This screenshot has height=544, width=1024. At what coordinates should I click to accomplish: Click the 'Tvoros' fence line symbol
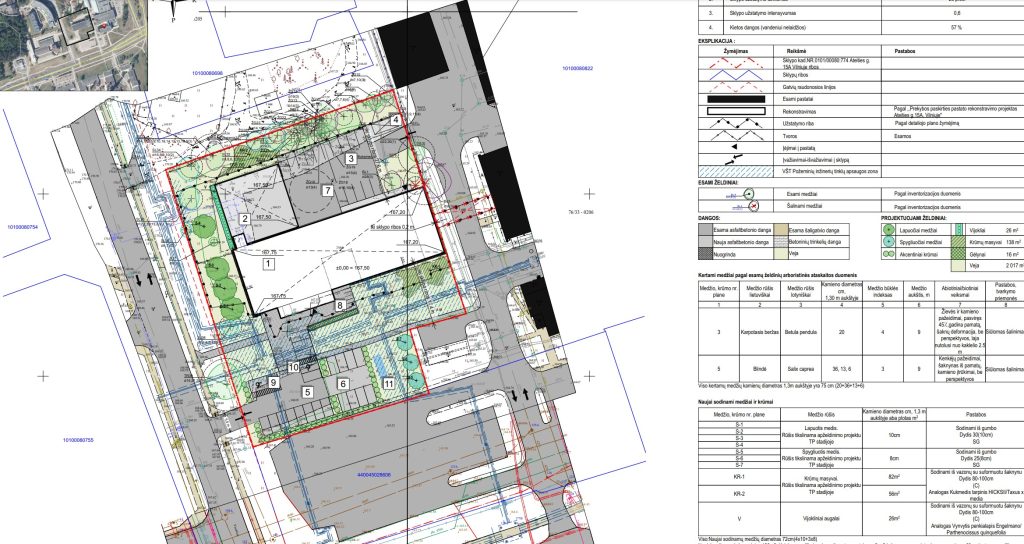[736, 136]
